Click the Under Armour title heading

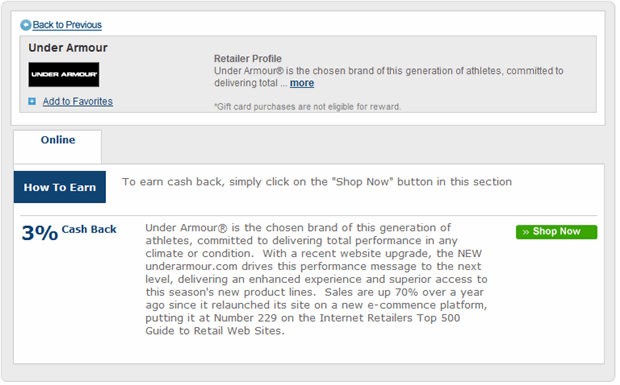(68, 48)
